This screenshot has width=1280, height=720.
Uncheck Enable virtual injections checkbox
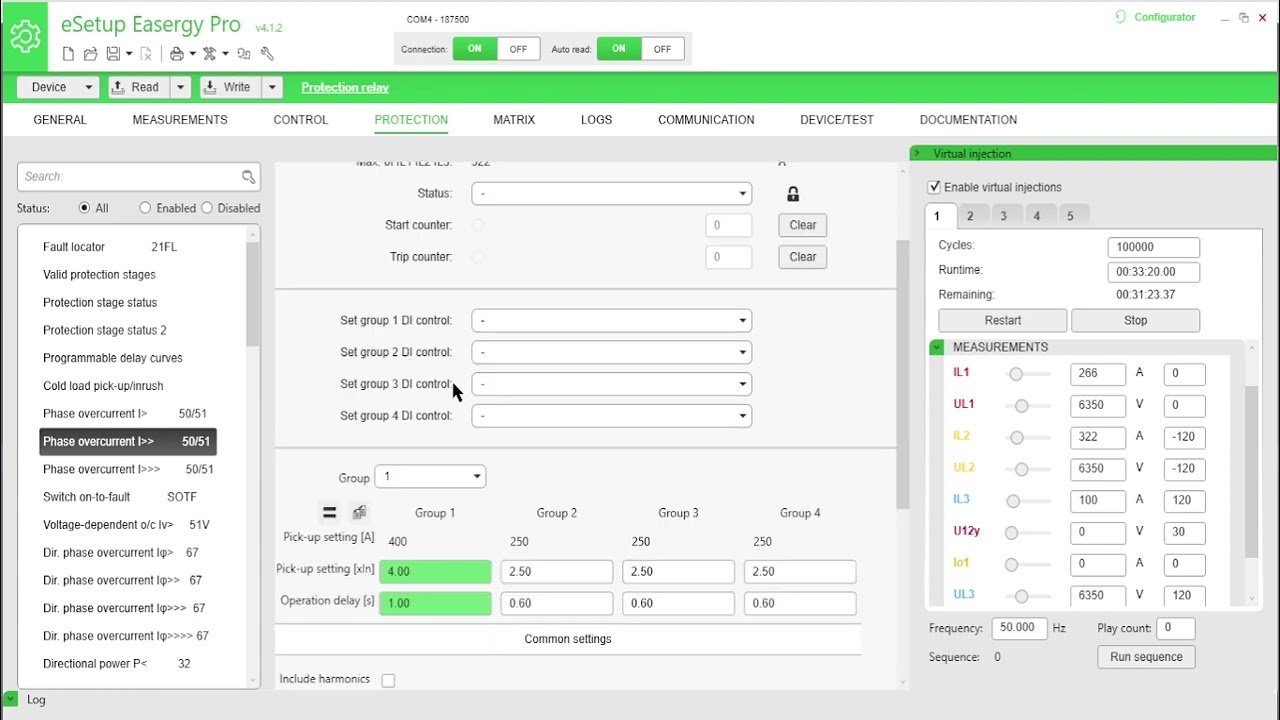pyautogui.click(x=934, y=187)
